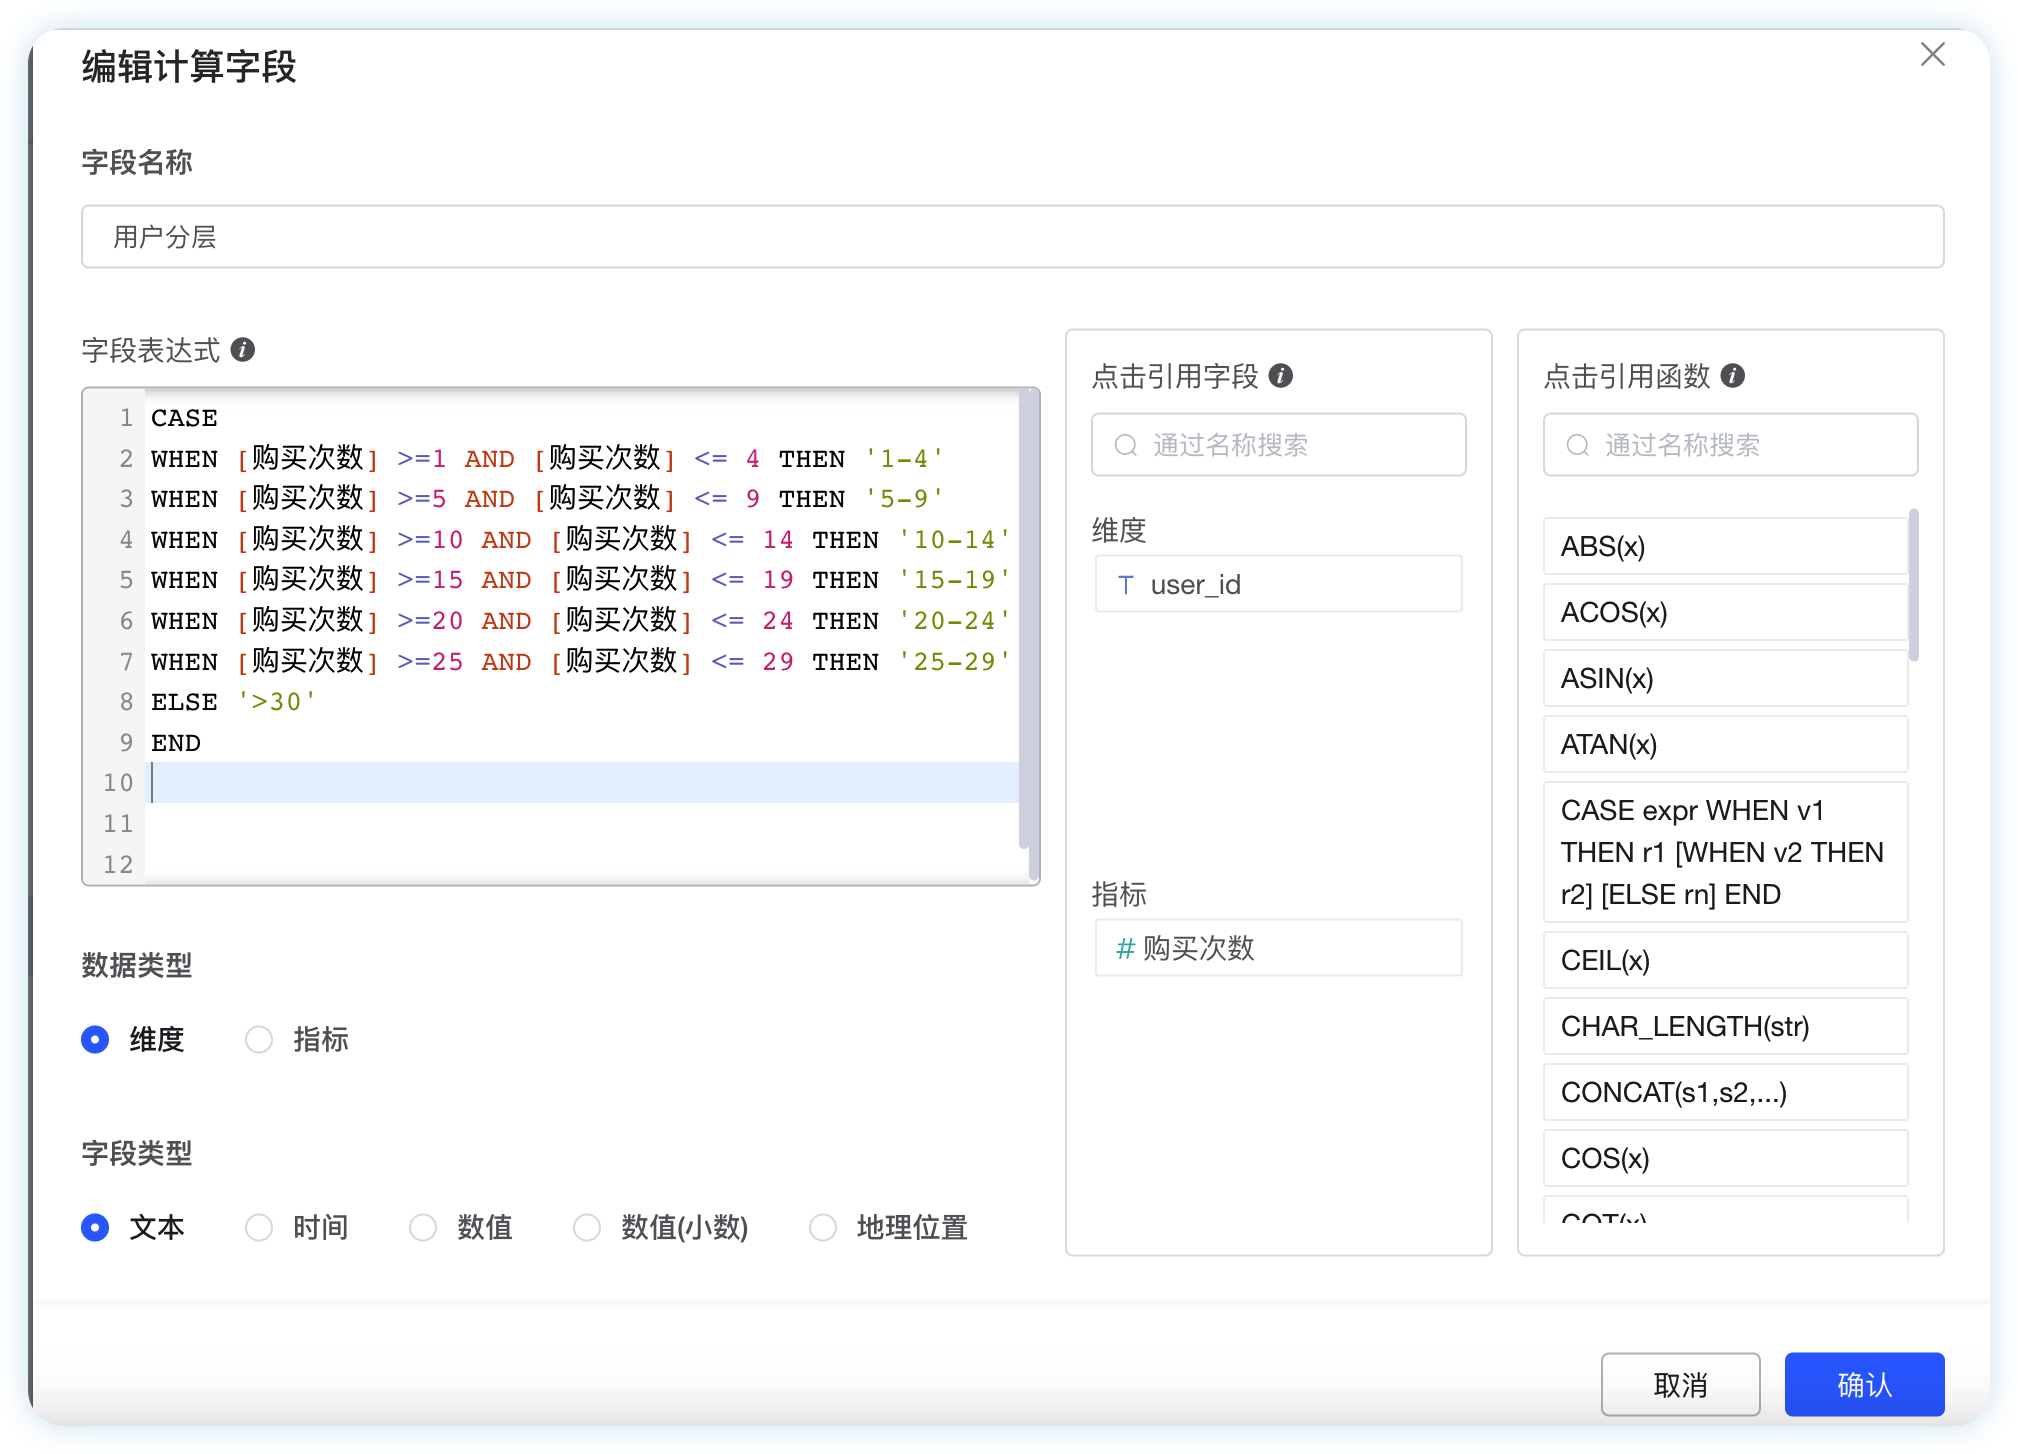
Task: Click the ELSE '>30' line in editor
Action: click(233, 702)
